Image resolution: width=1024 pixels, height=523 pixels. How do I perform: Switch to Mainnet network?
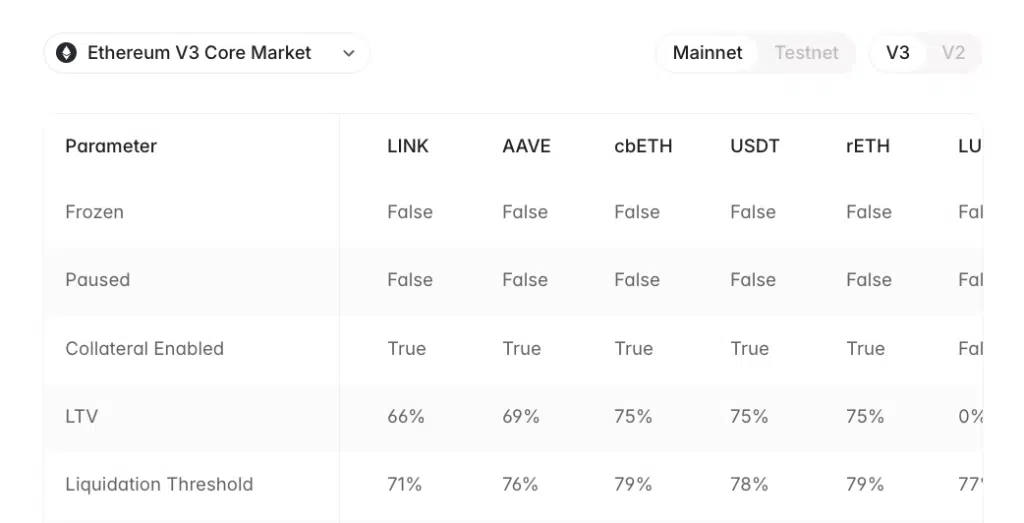coord(707,53)
